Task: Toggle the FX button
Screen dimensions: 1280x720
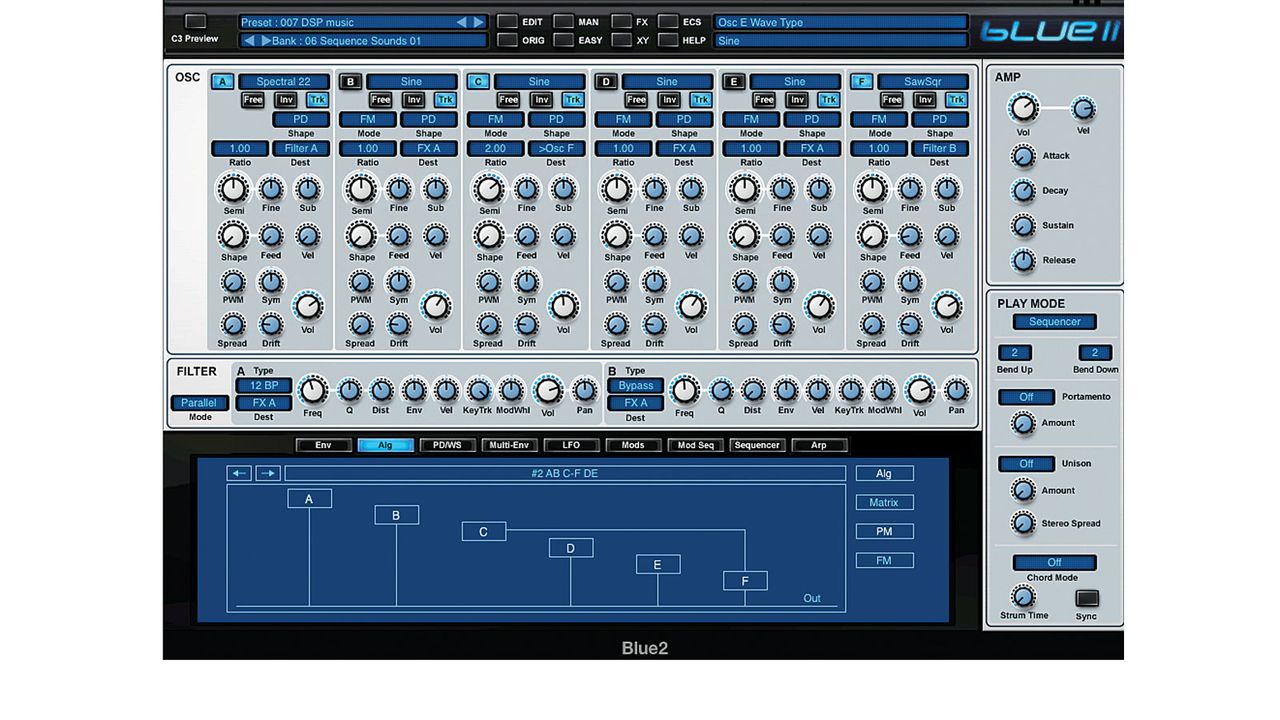Action: [621, 21]
